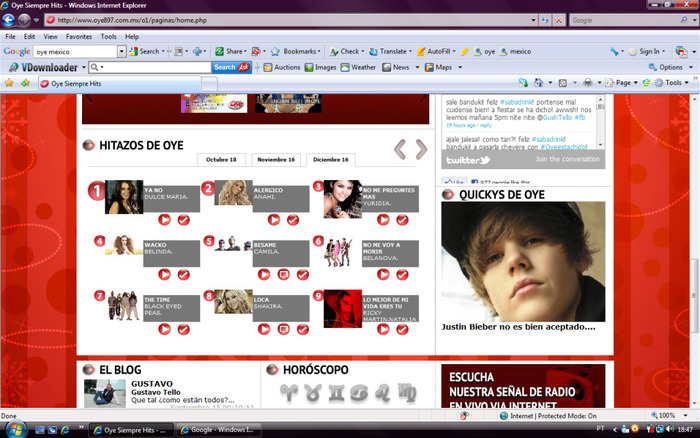Screen dimensions: 700x438
Task: Expand Google toolbar search box dropdown
Action: coord(121,52)
